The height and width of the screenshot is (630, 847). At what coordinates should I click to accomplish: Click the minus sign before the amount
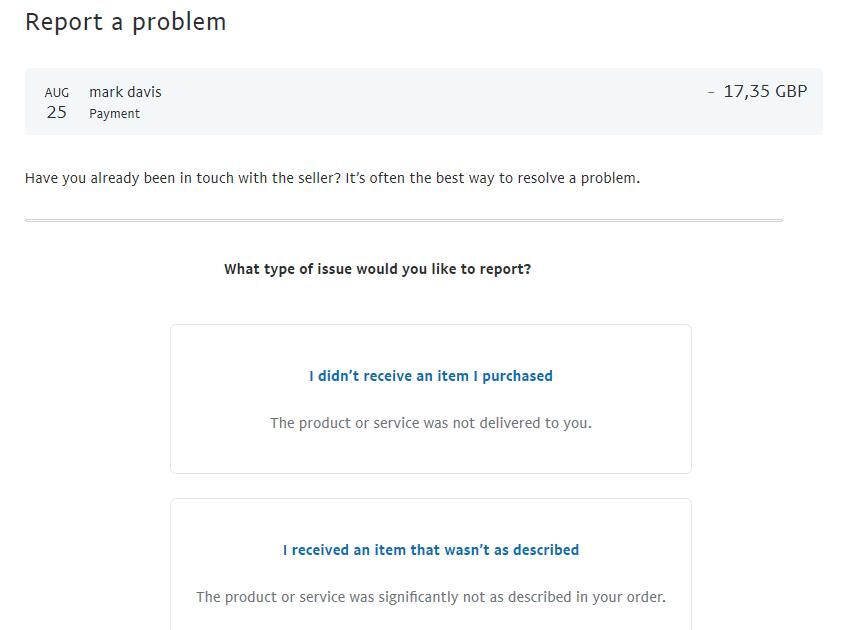[x=711, y=92]
